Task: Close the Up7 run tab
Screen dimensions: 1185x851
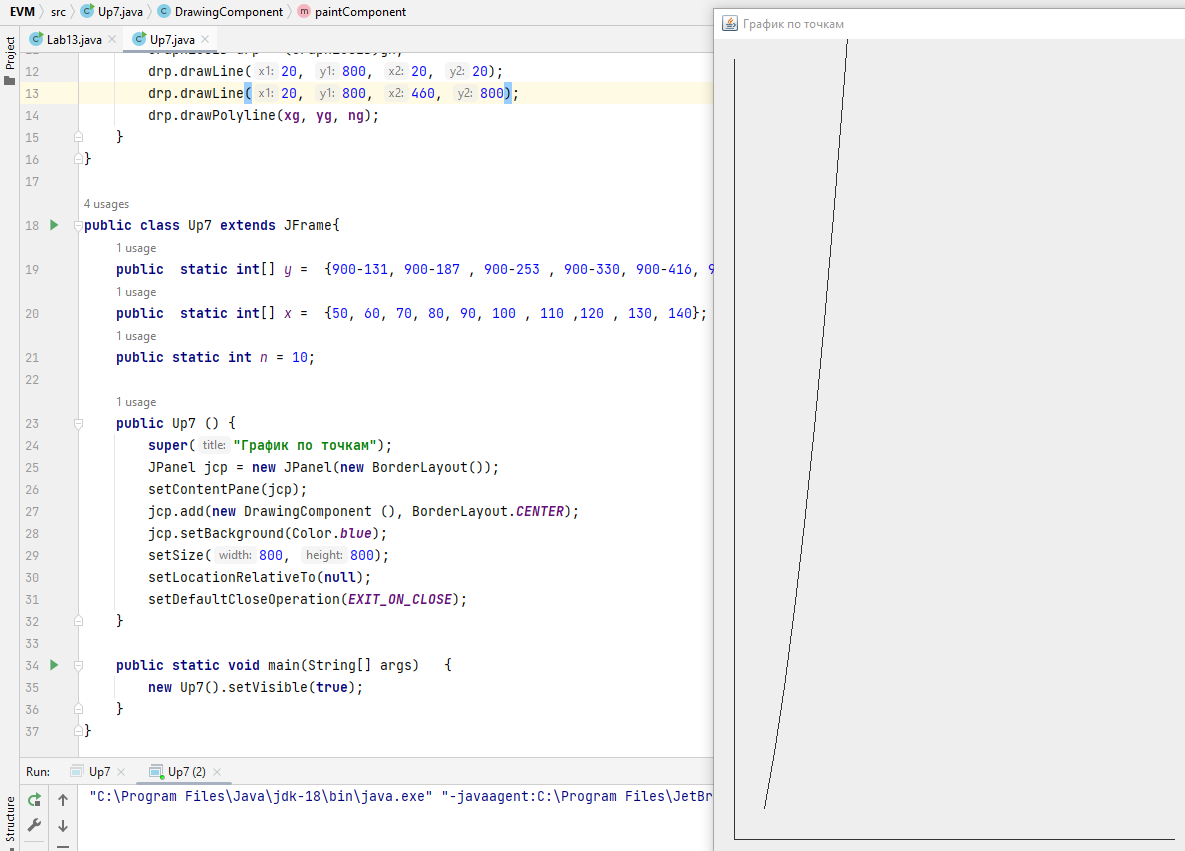Action: coord(121,772)
